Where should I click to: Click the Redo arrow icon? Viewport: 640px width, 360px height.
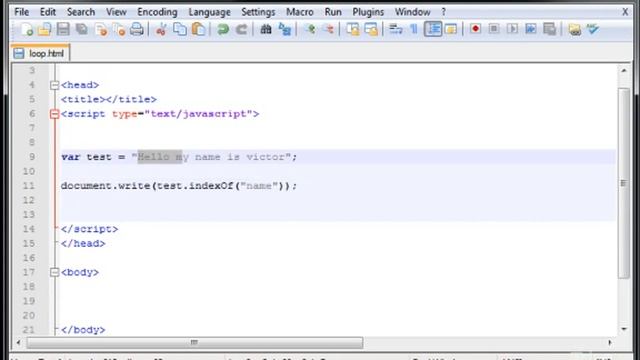click(242, 29)
